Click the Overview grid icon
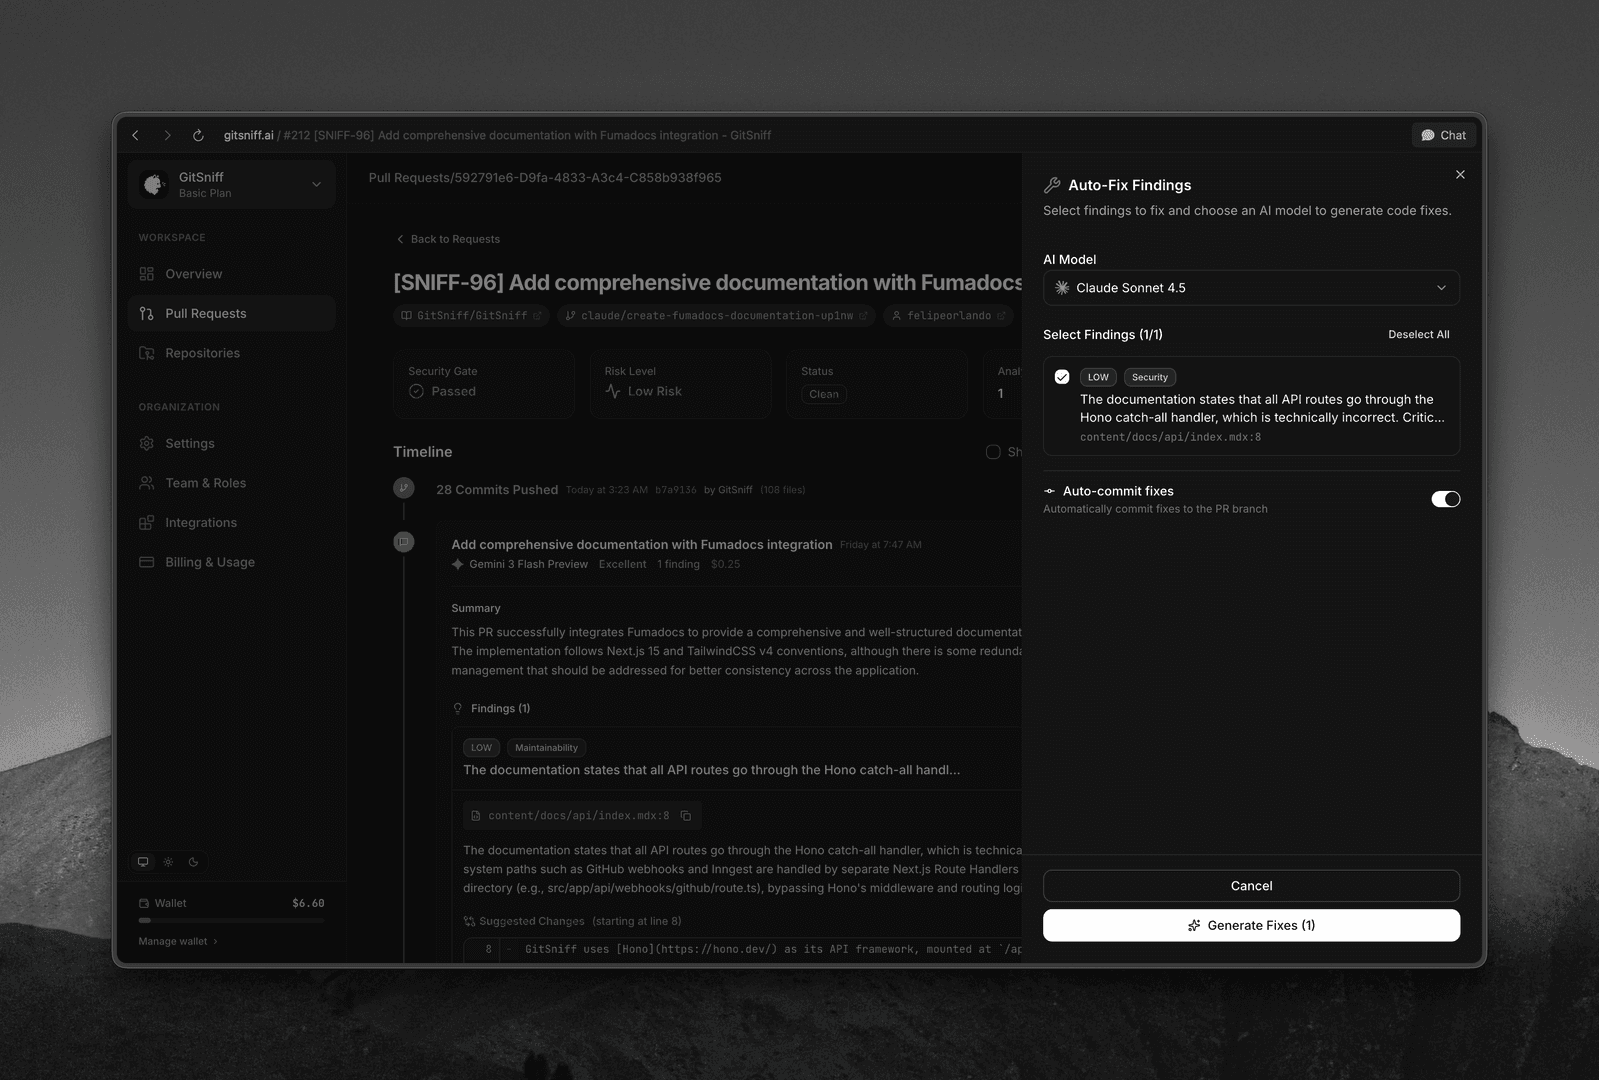The width and height of the screenshot is (1599, 1080). click(x=147, y=274)
